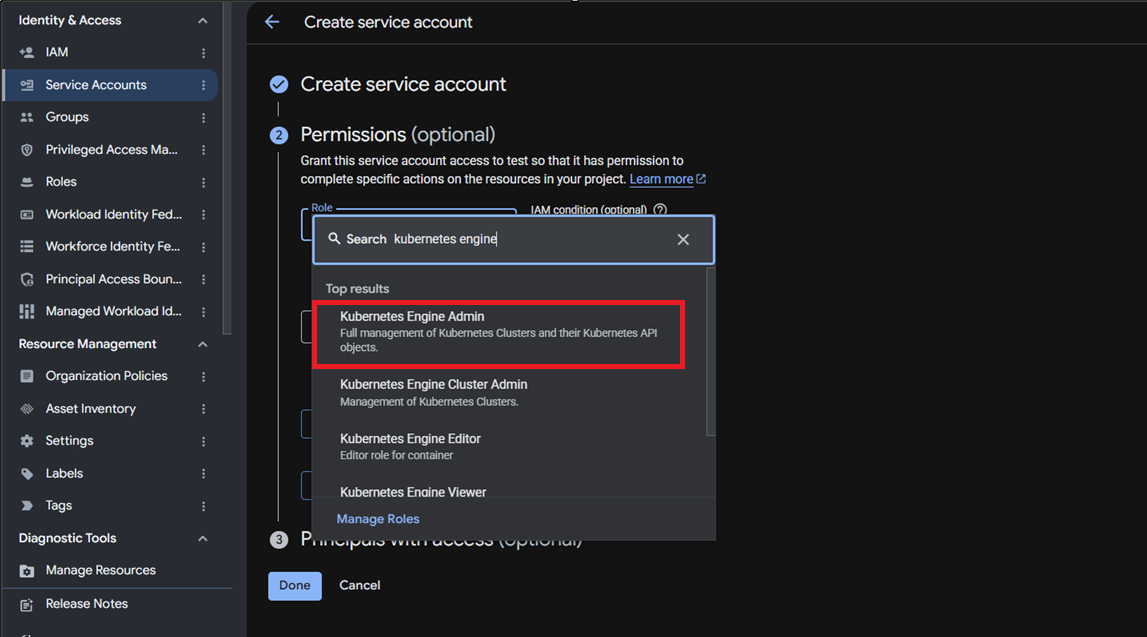Click the Privileged Access Manager shield icon

[27, 150]
